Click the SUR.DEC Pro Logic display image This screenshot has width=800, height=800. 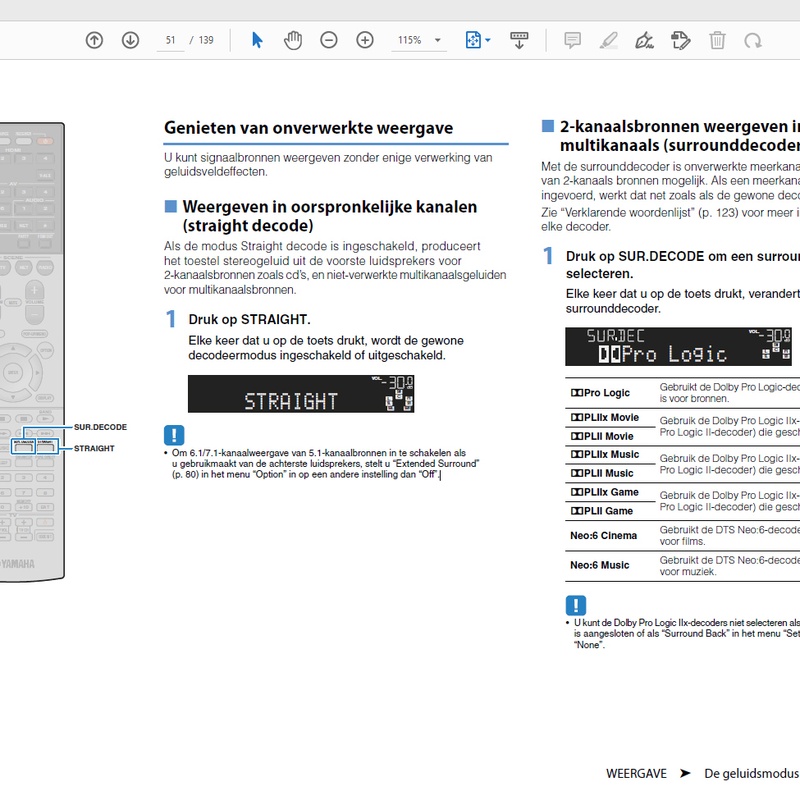[x=679, y=346]
